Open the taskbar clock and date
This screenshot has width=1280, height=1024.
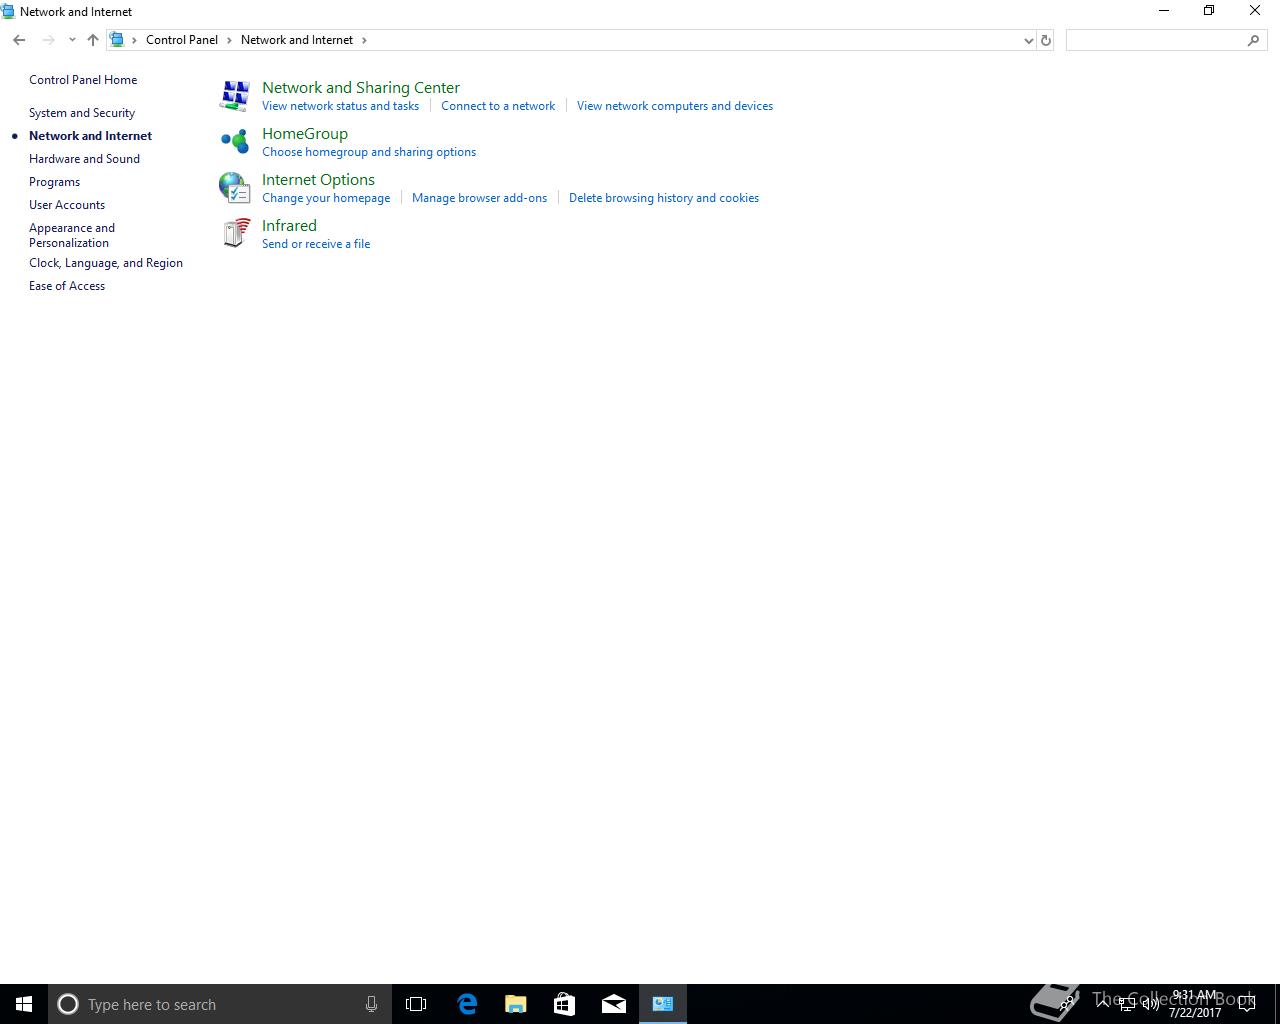[1195, 1004]
